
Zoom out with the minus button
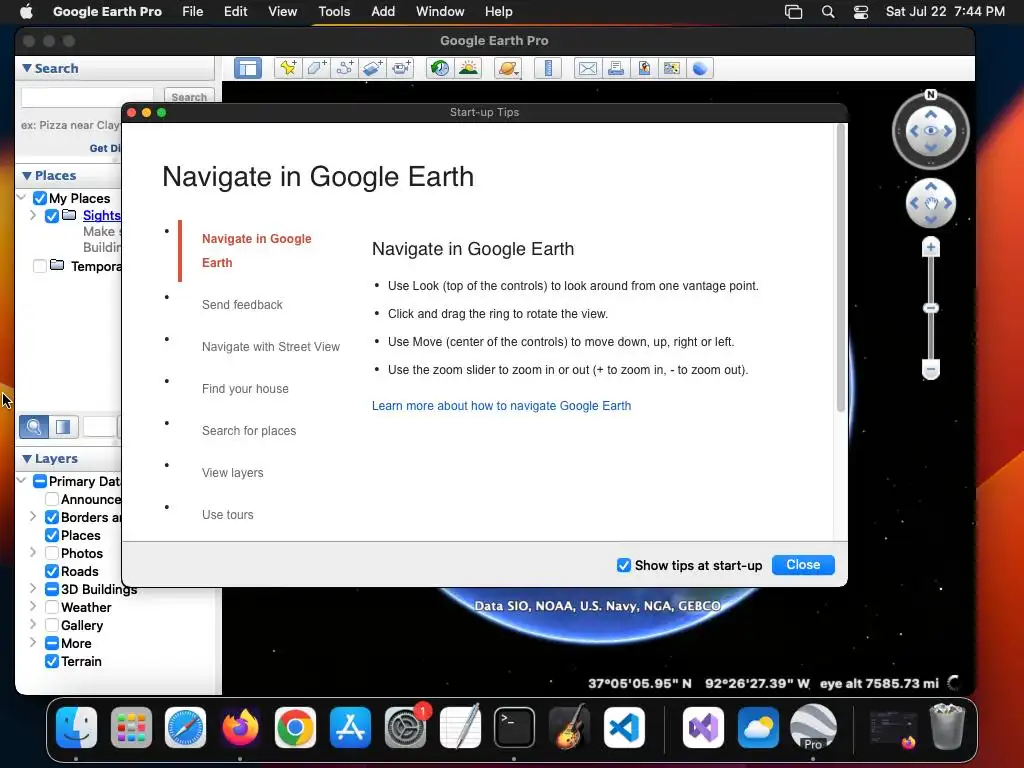[x=931, y=369]
